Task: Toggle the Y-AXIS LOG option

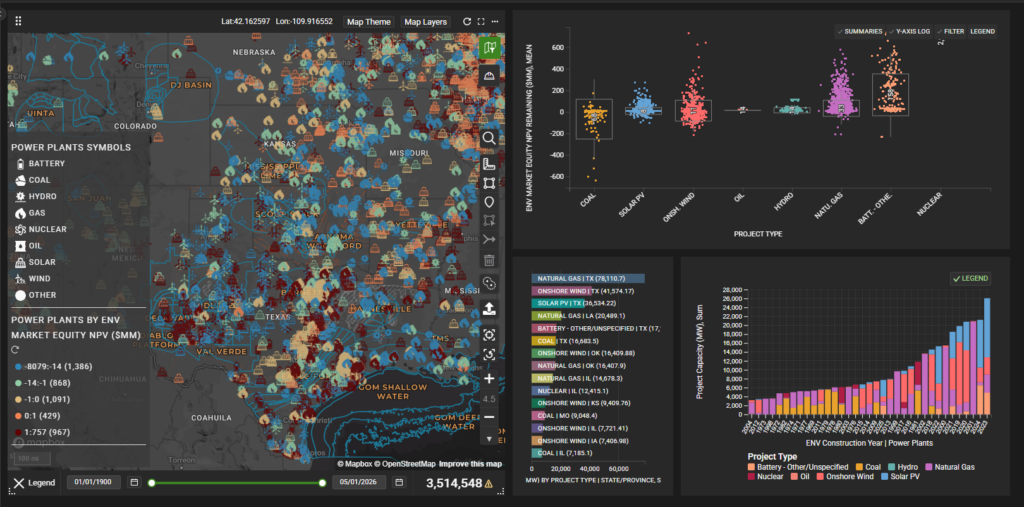Action: [x=908, y=31]
